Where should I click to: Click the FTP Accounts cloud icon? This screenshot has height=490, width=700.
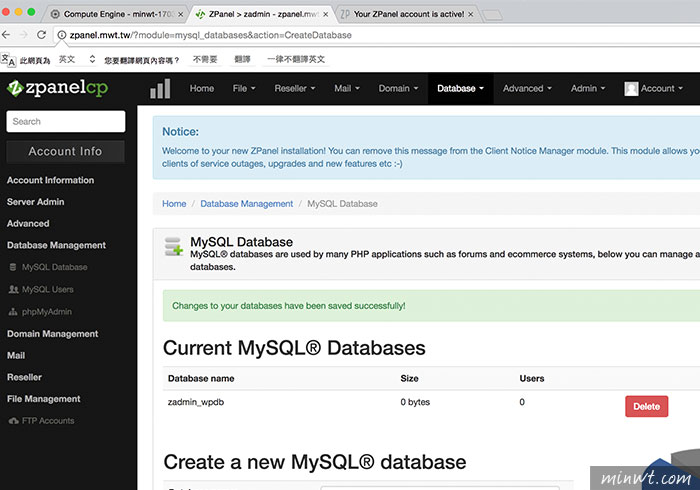pyautogui.click(x=13, y=421)
